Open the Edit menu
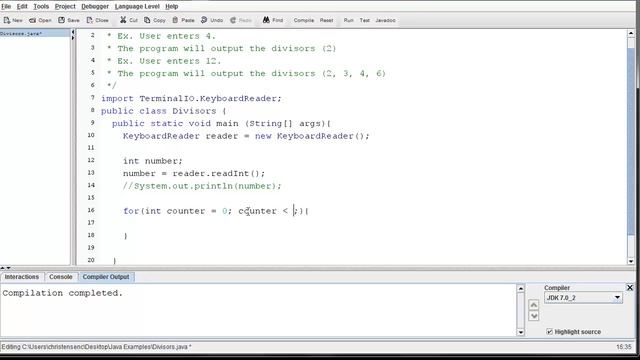 coord(22,7)
